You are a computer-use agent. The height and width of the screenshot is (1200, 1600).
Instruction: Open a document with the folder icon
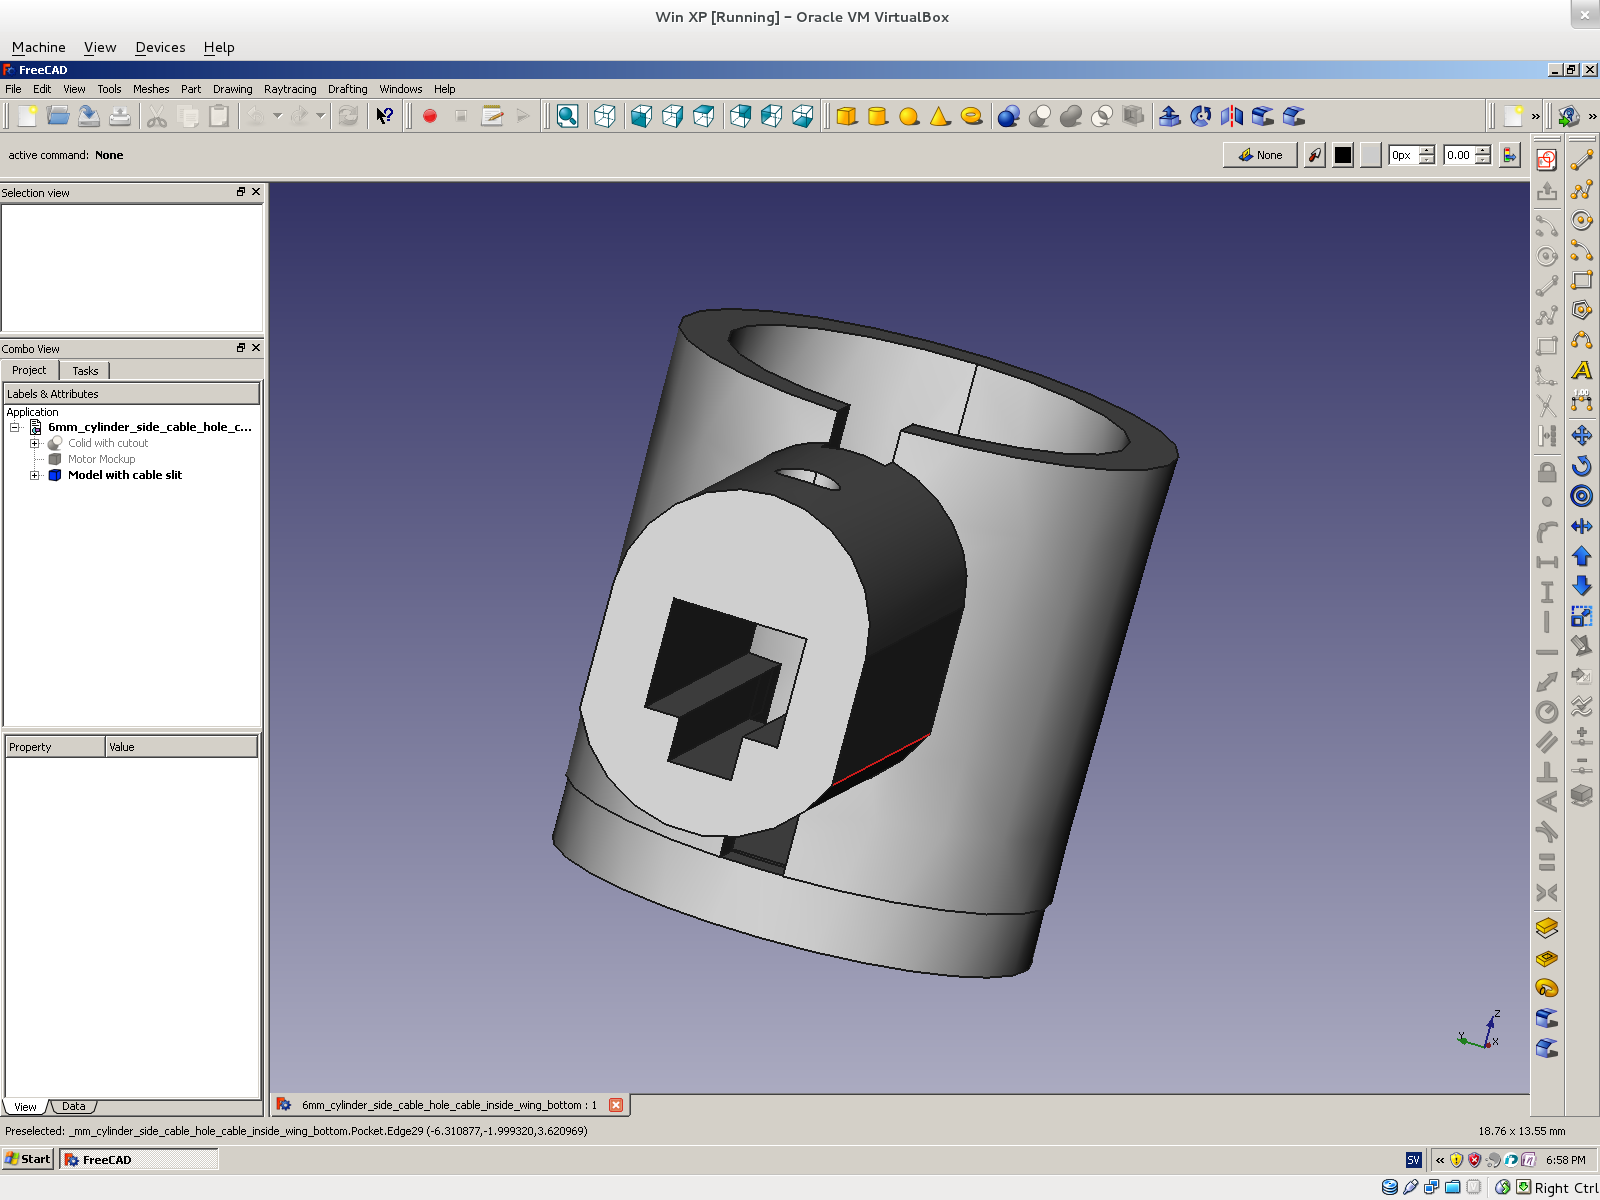point(58,116)
